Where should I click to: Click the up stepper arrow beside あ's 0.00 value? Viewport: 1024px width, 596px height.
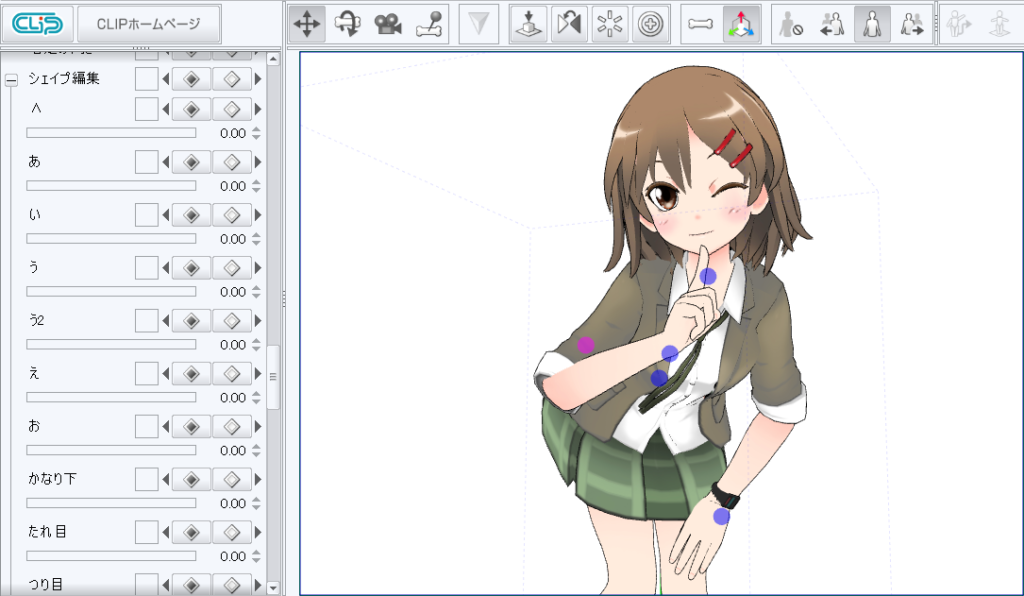pos(254,180)
